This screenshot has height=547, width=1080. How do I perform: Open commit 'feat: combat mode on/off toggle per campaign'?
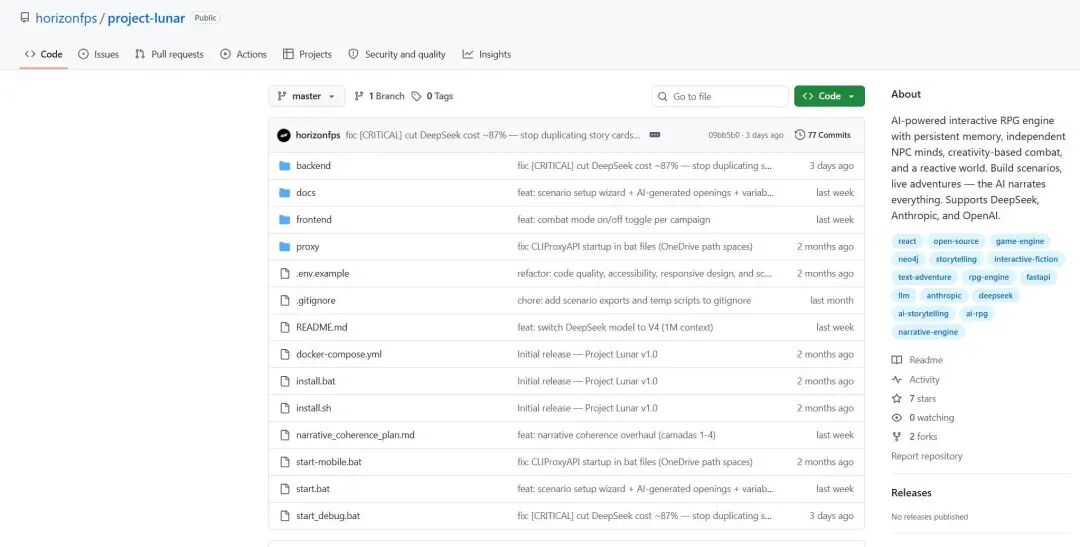pyautogui.click(x=614, y=220)
